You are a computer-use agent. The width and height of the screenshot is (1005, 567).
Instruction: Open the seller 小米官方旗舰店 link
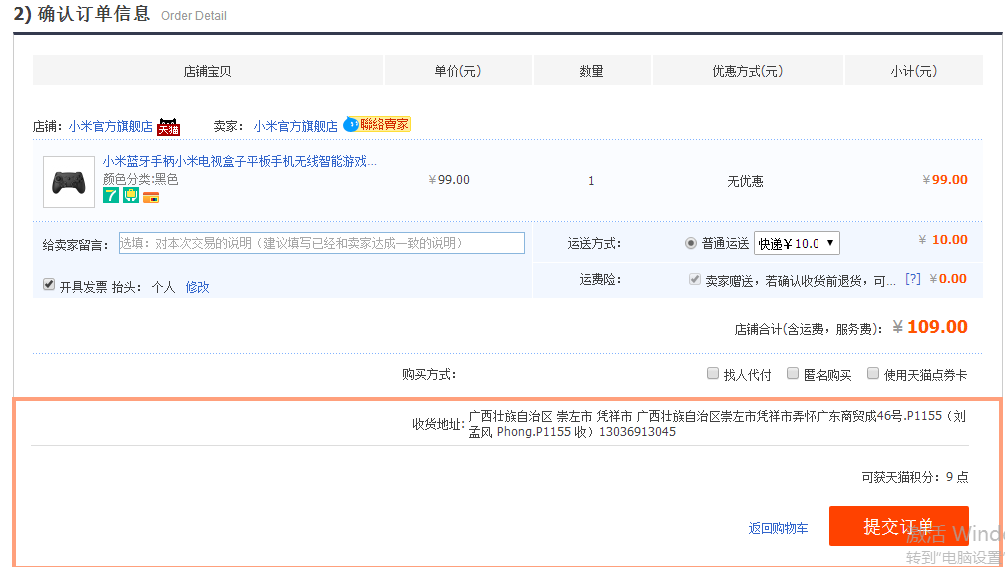[x=295, y=126]
